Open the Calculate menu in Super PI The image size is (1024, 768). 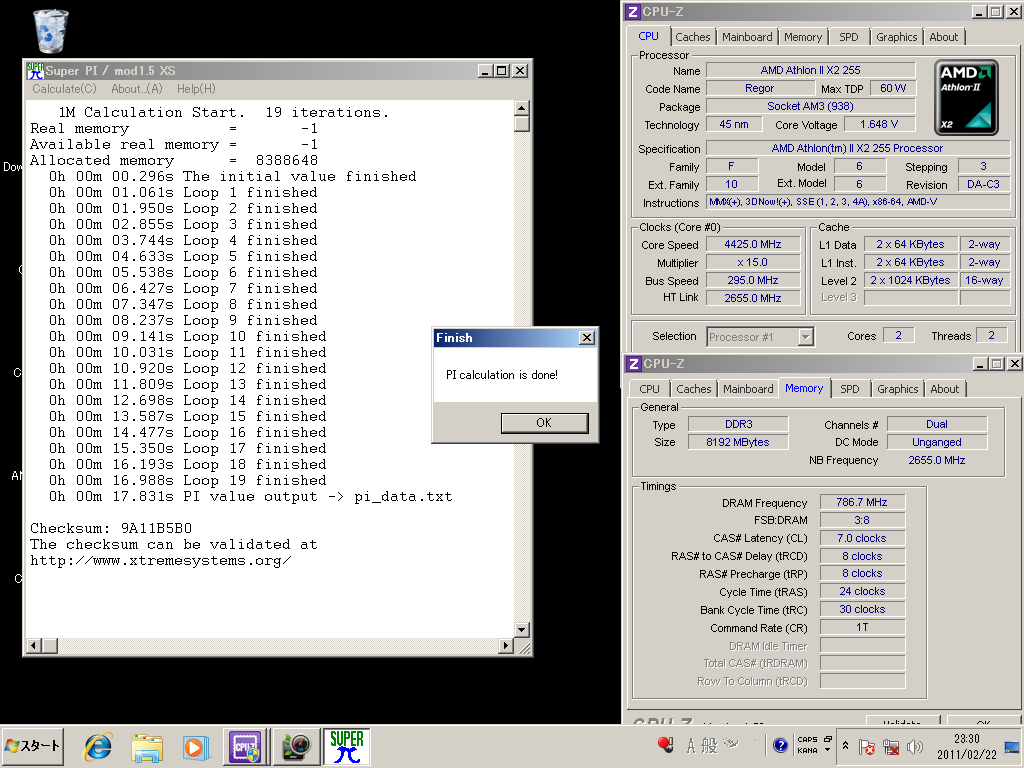tap(64, 89)
